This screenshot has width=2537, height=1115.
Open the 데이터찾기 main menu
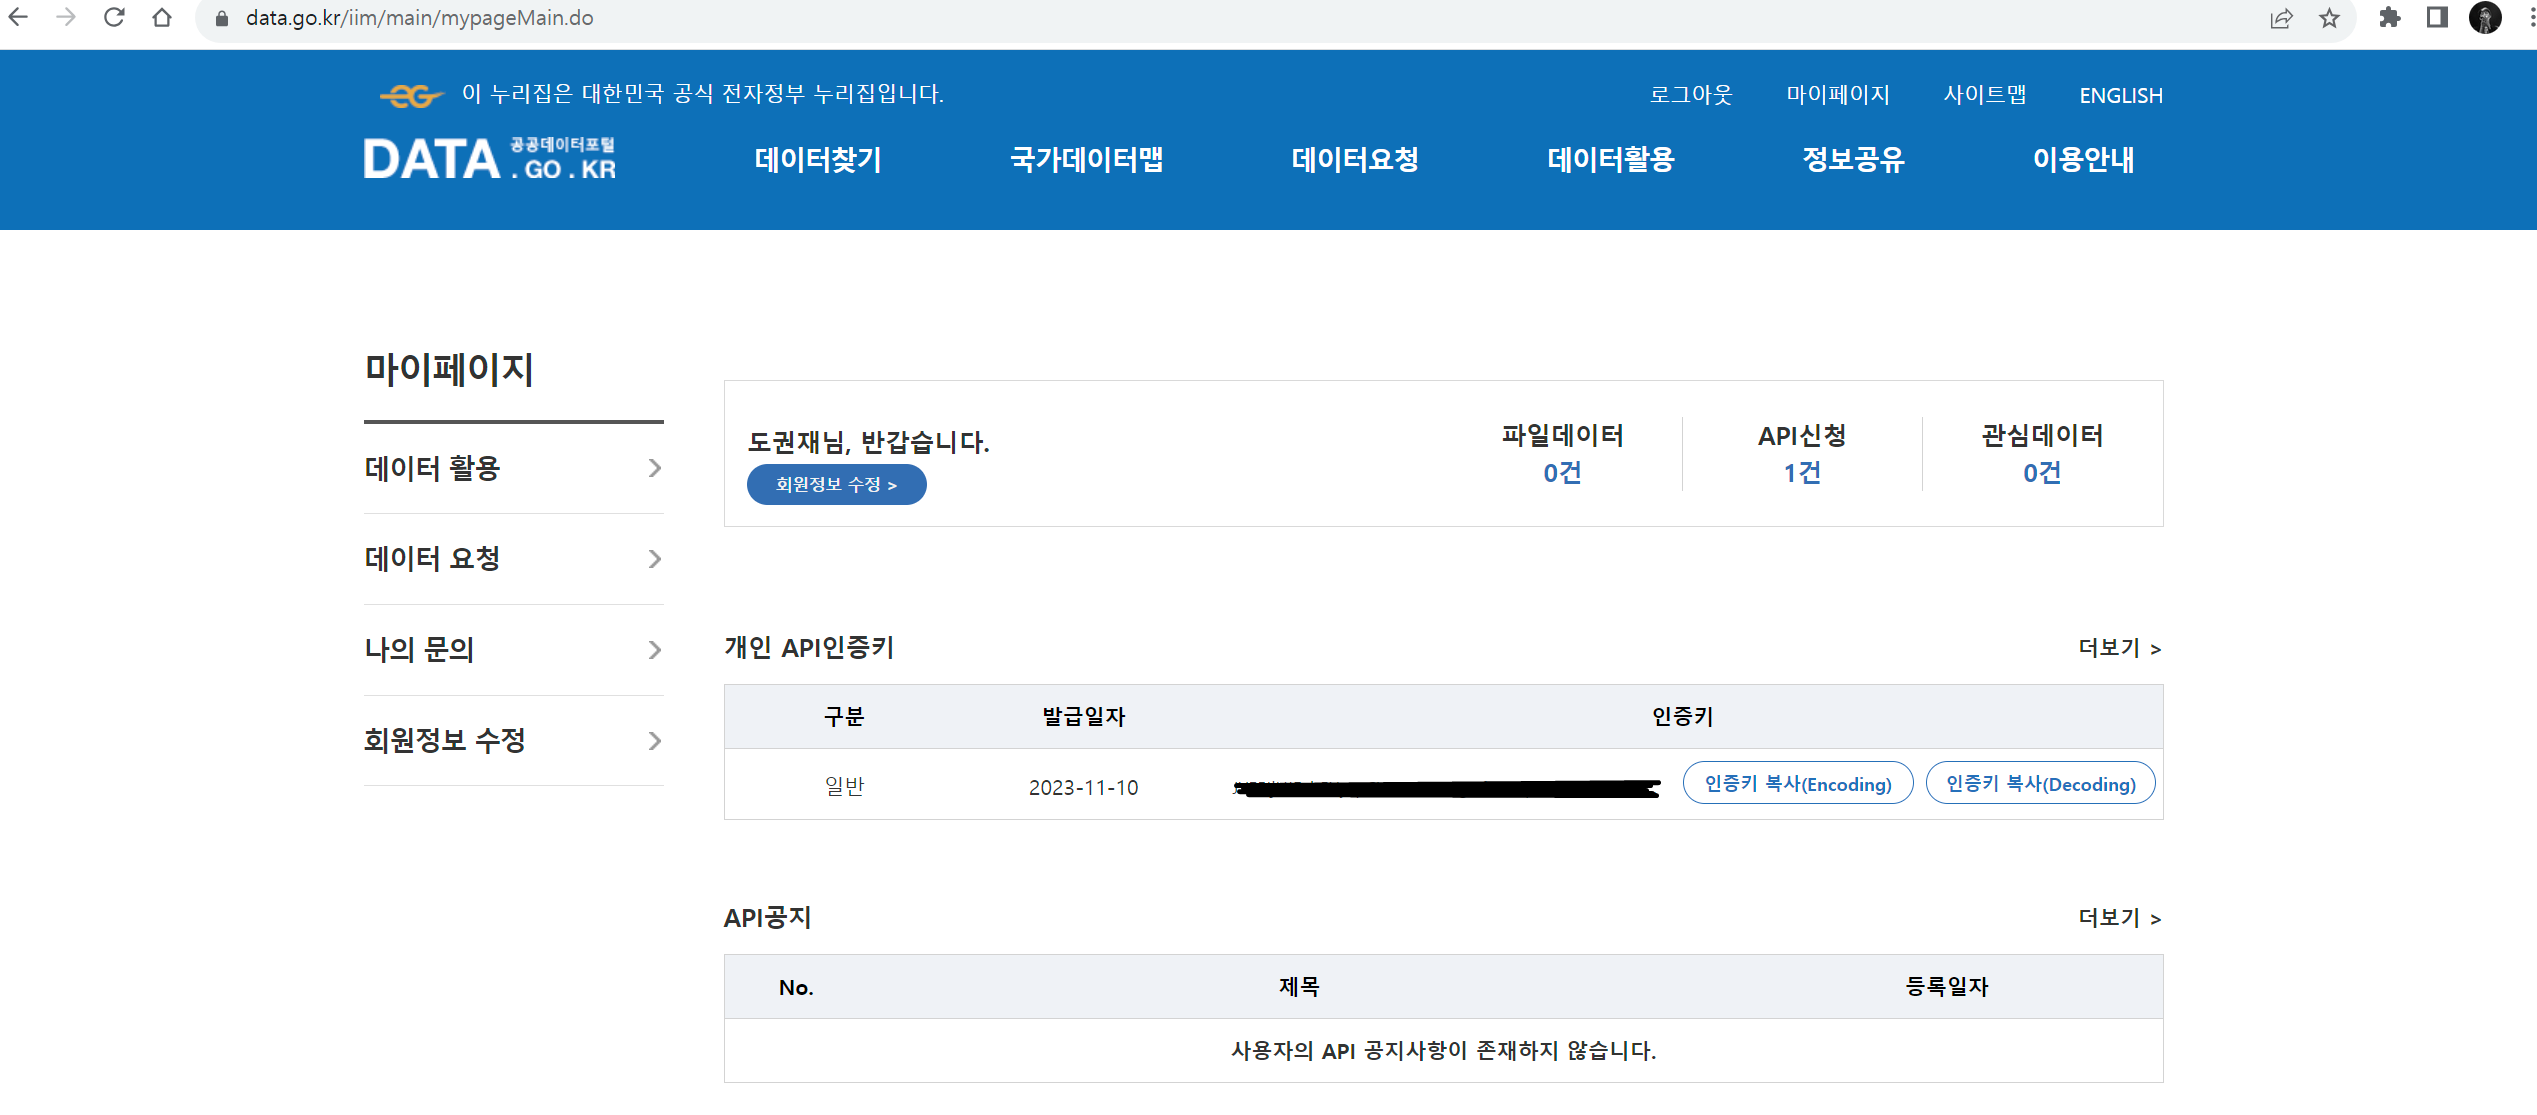(817, 160)
